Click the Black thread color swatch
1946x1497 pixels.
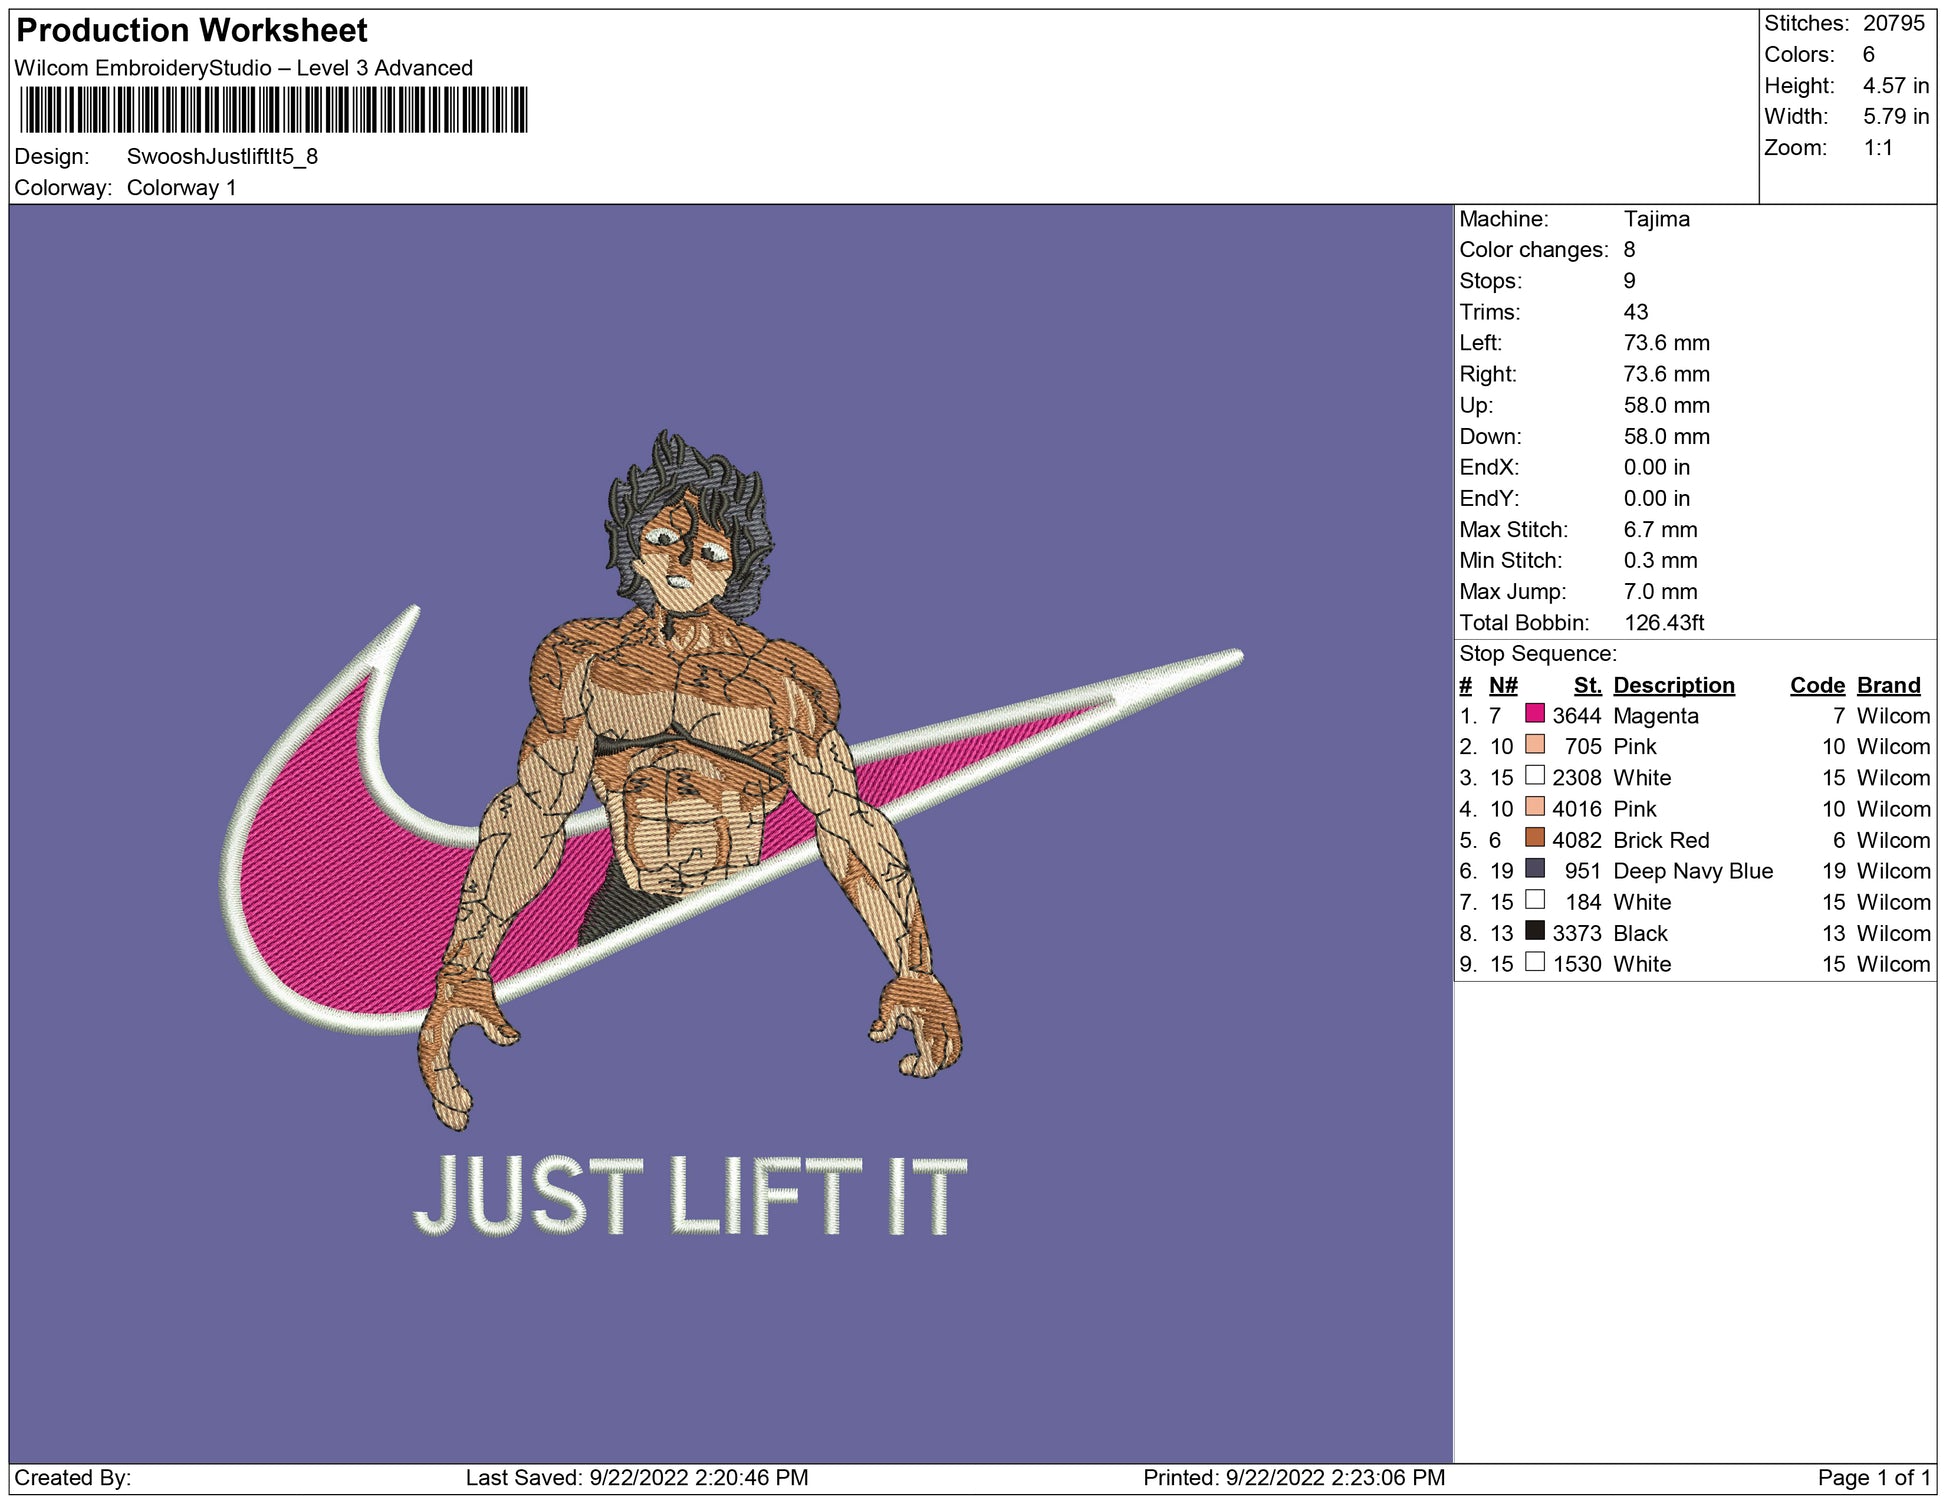pyautogui.click(x=1534, y=931)
